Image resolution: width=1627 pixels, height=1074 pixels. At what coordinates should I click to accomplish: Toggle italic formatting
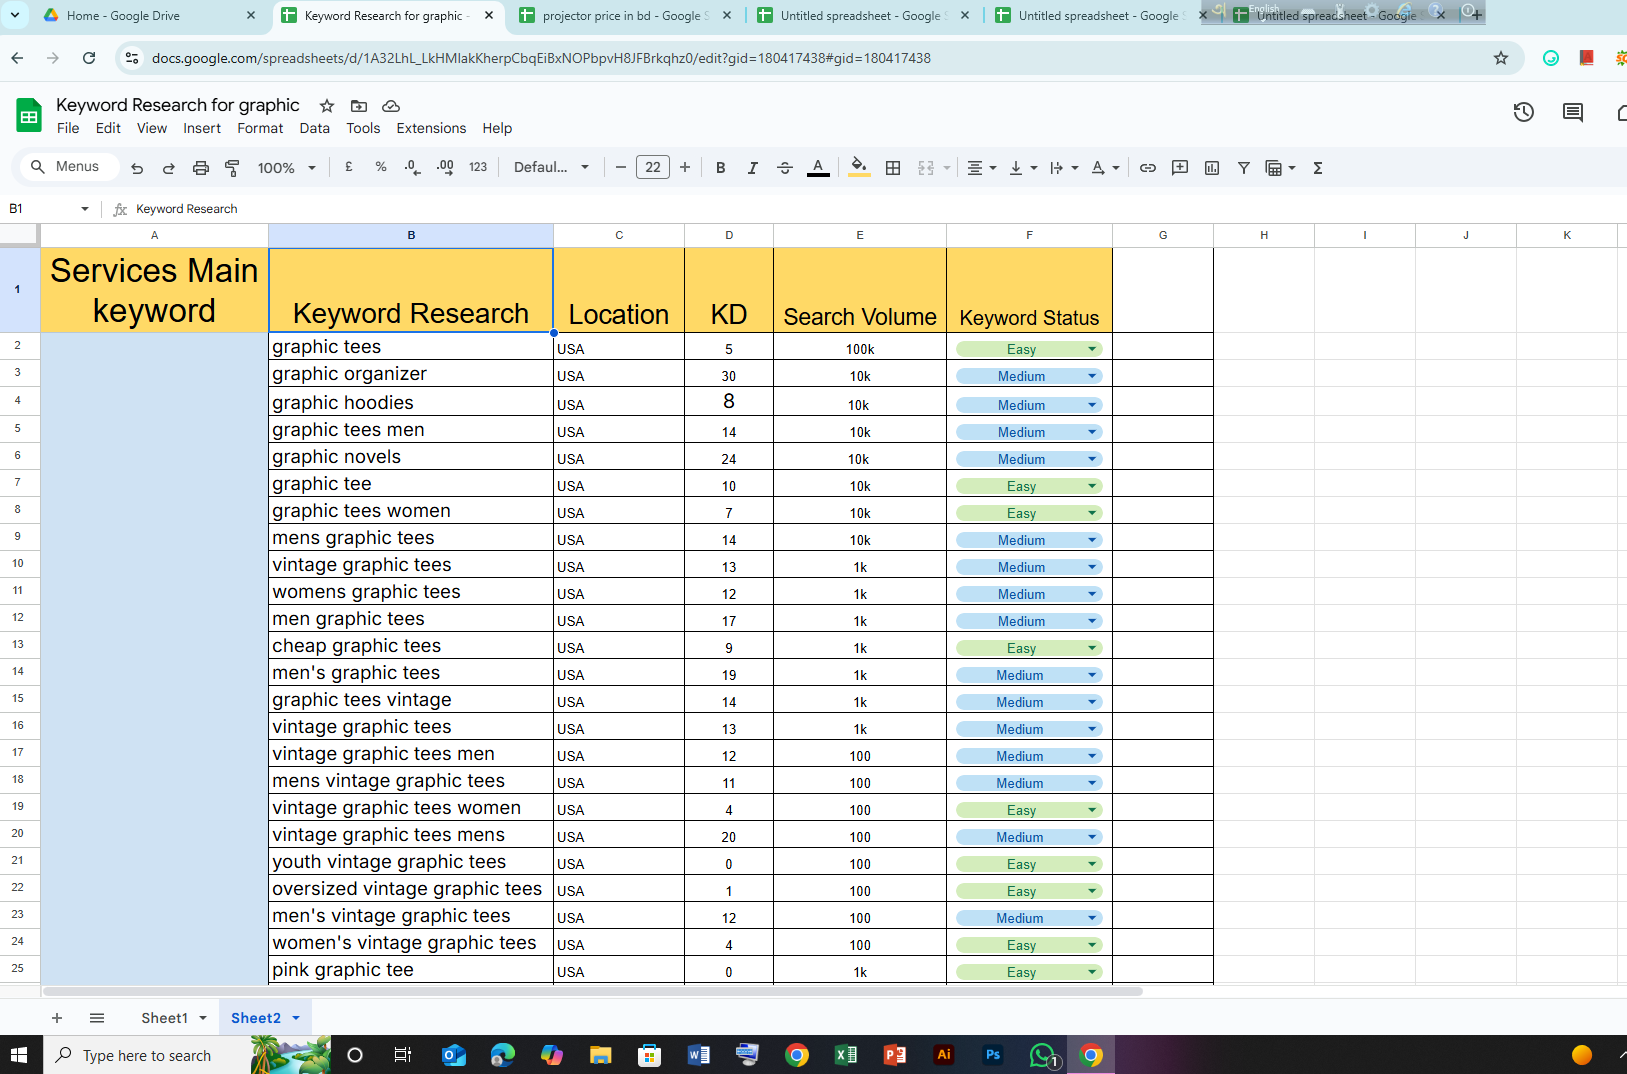(753, 167)
